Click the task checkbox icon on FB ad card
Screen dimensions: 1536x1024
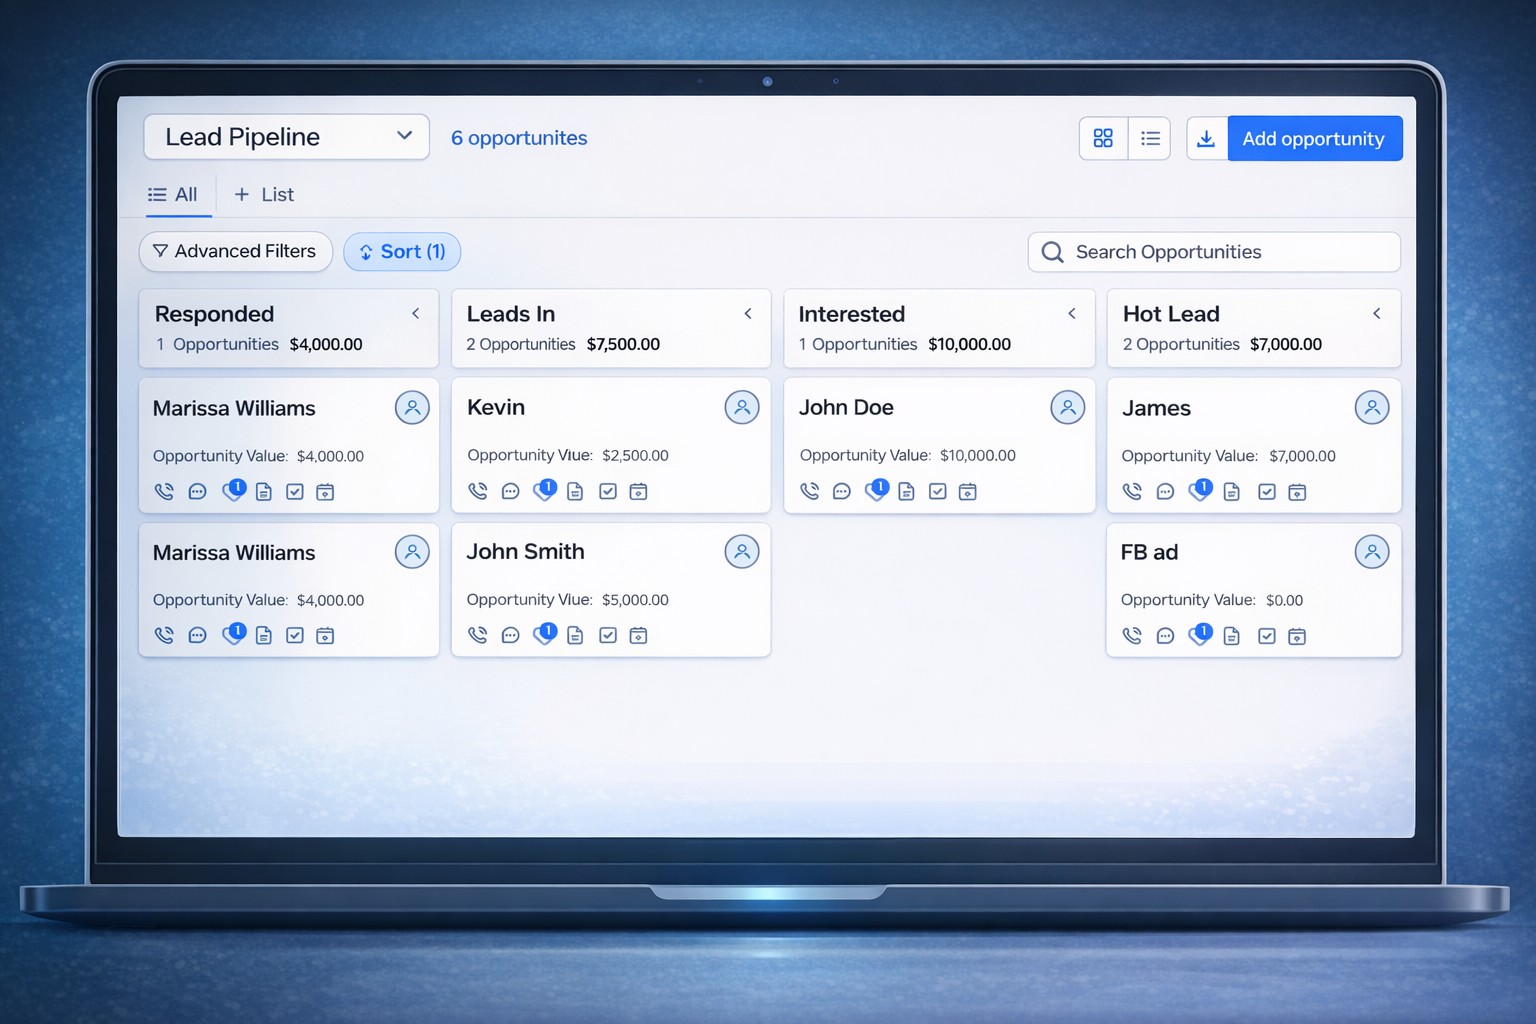(x=1266, y=636)
